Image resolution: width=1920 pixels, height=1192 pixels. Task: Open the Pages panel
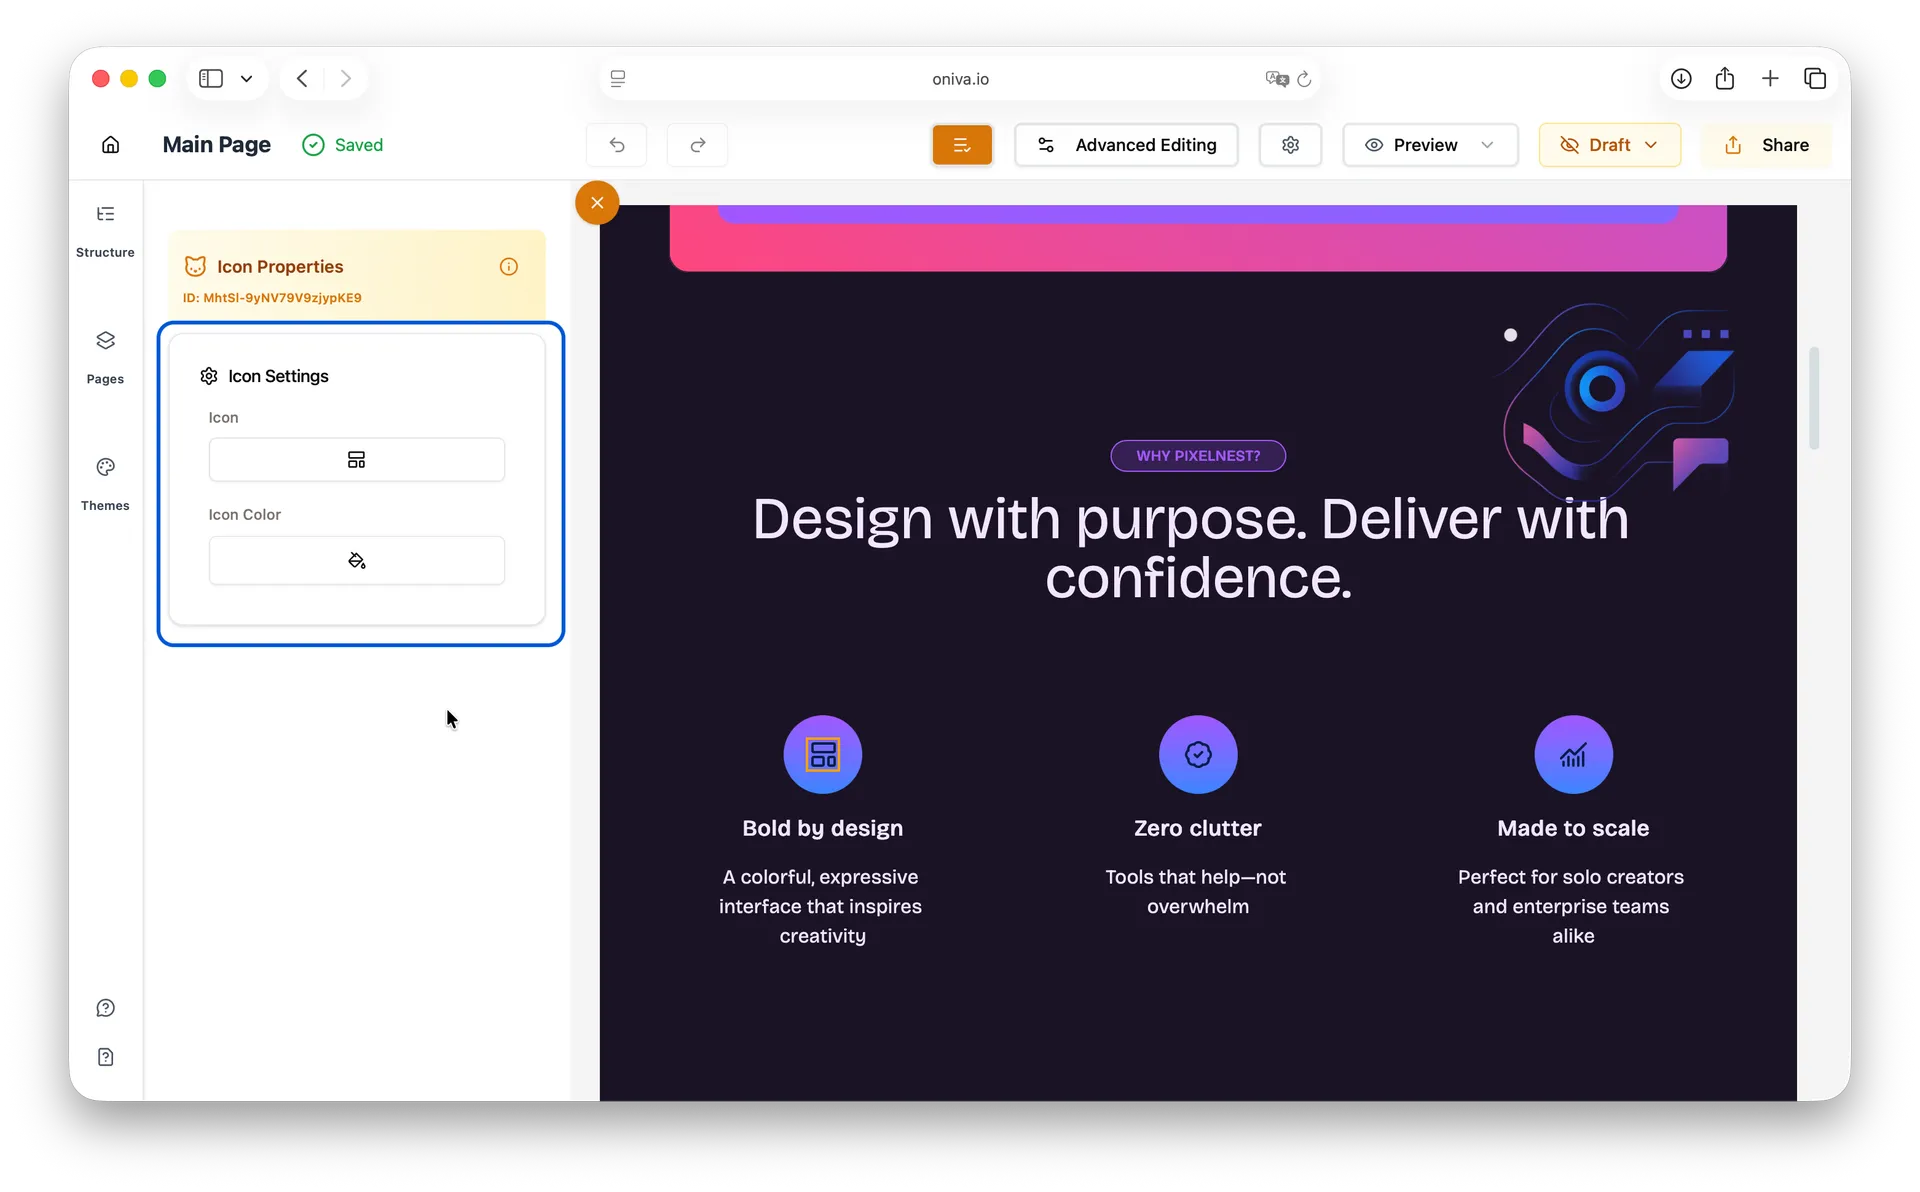[105, 357]
